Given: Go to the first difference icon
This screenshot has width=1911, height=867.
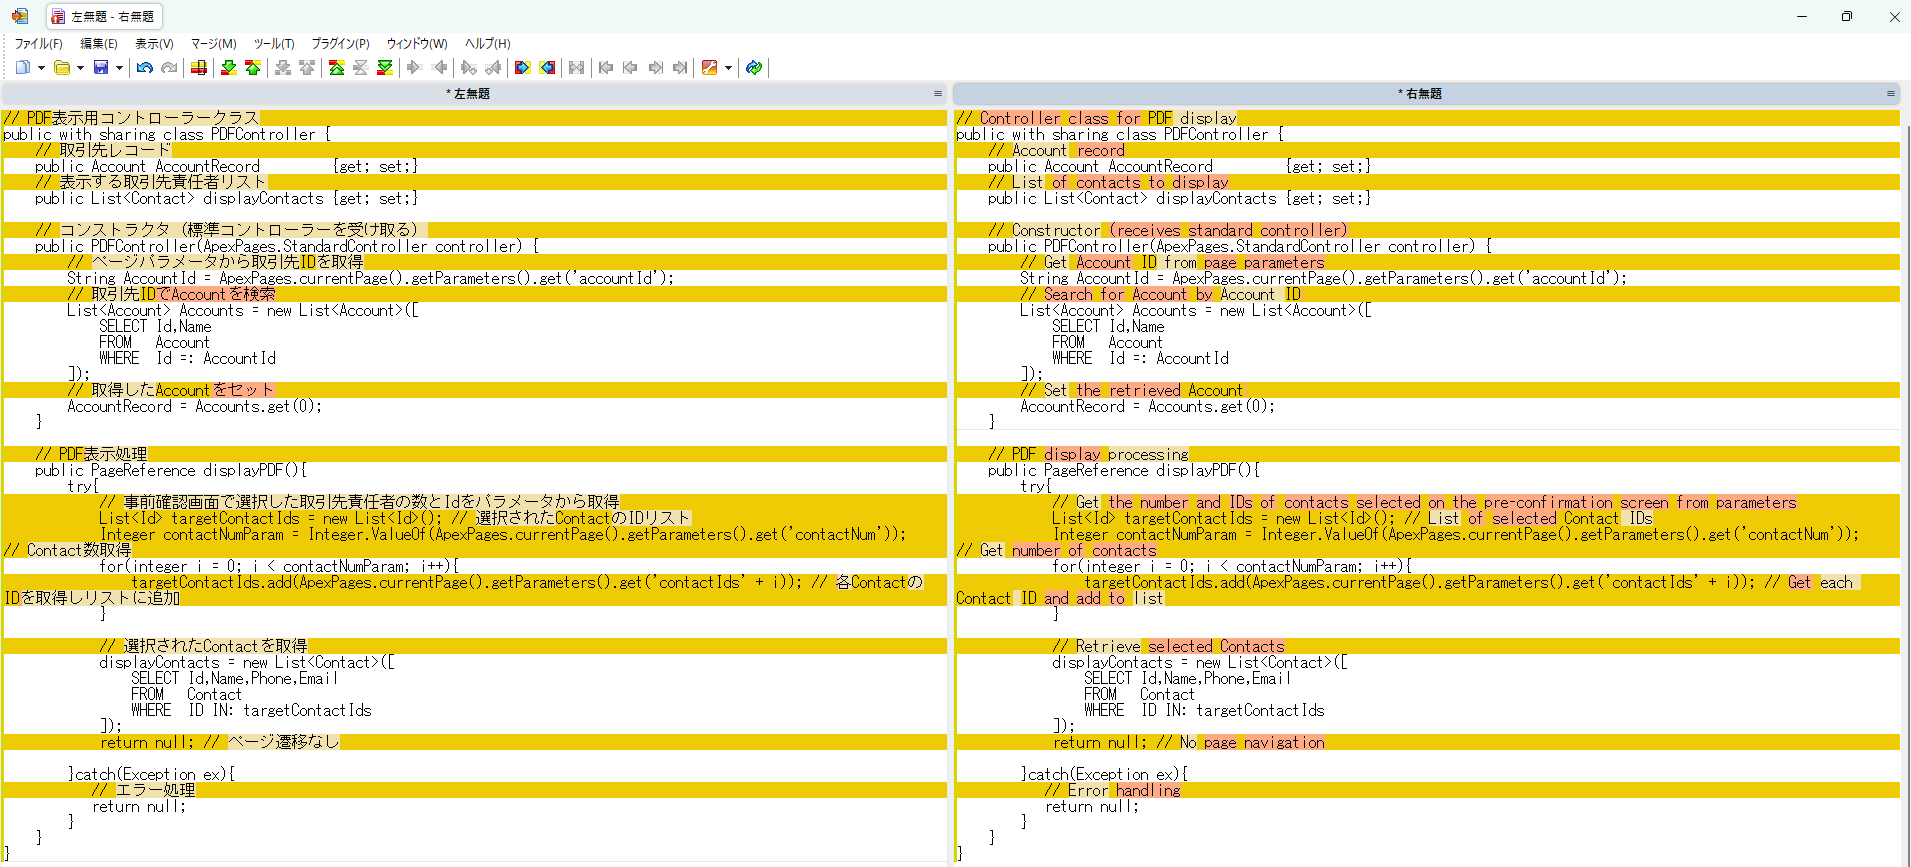Looking at the screenshot, I should coord(337,68).
